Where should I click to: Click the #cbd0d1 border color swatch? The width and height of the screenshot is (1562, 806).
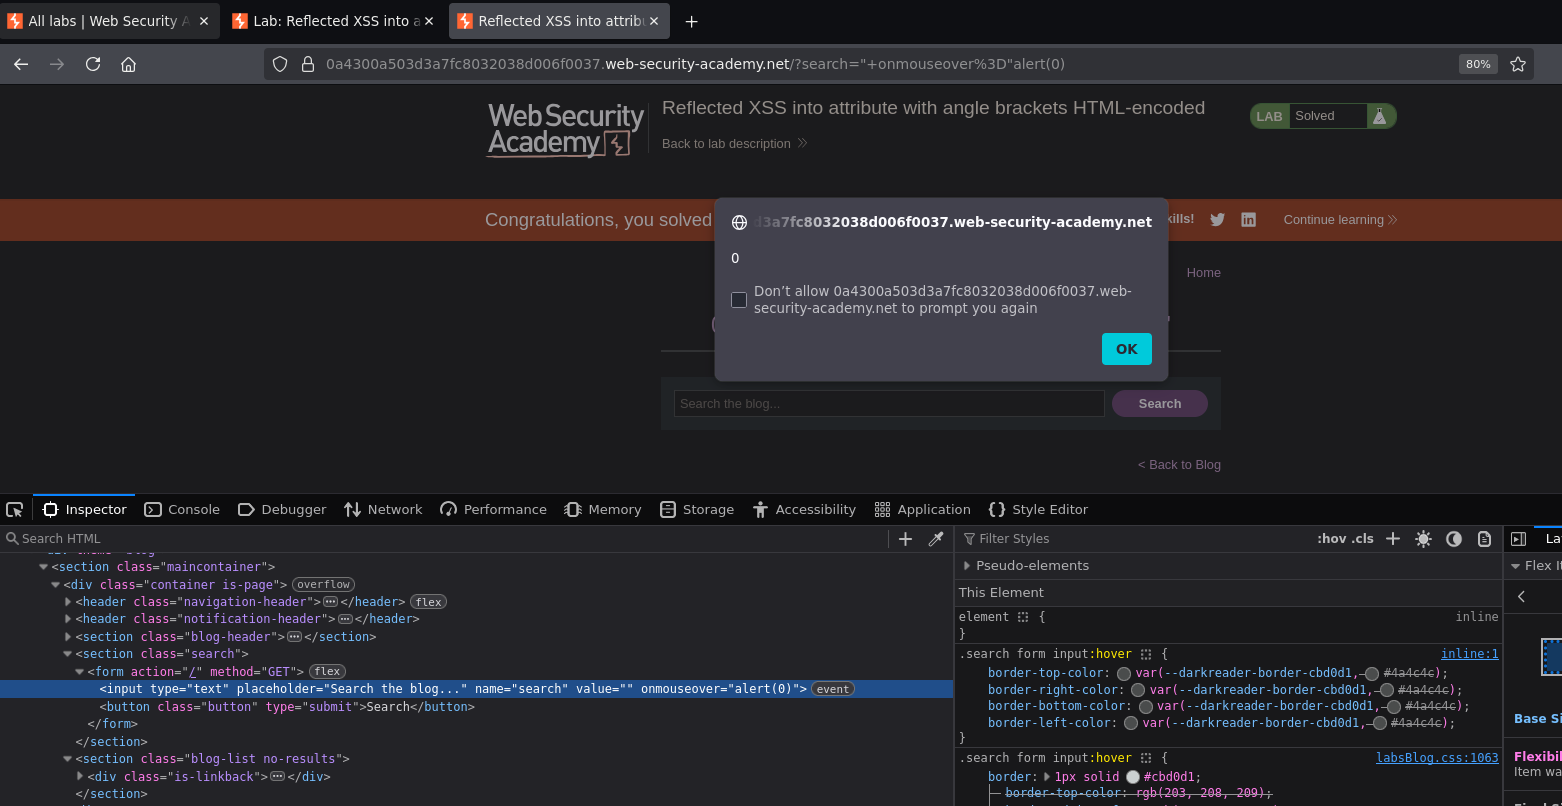click(x=1133, y=777)
